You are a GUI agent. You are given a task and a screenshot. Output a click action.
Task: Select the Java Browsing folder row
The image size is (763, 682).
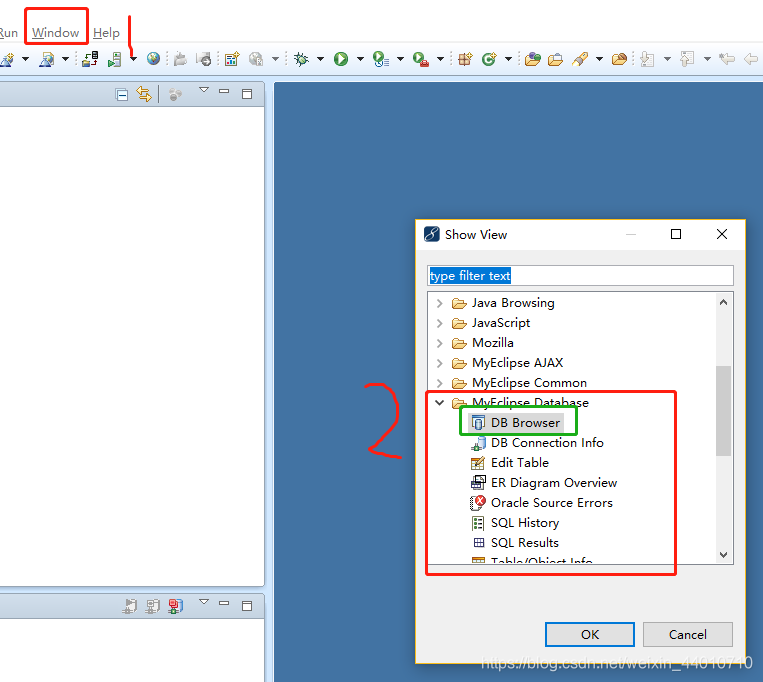tap(503, 303)
